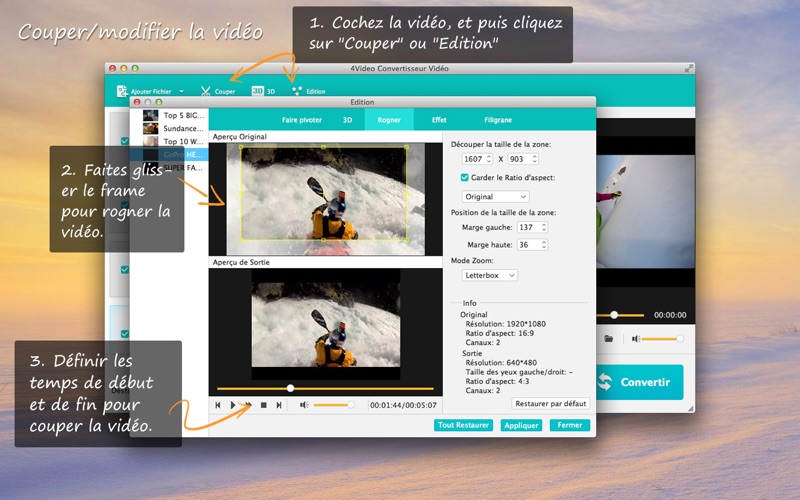Switch to the 3D tab in Edition window

[347, 120]
